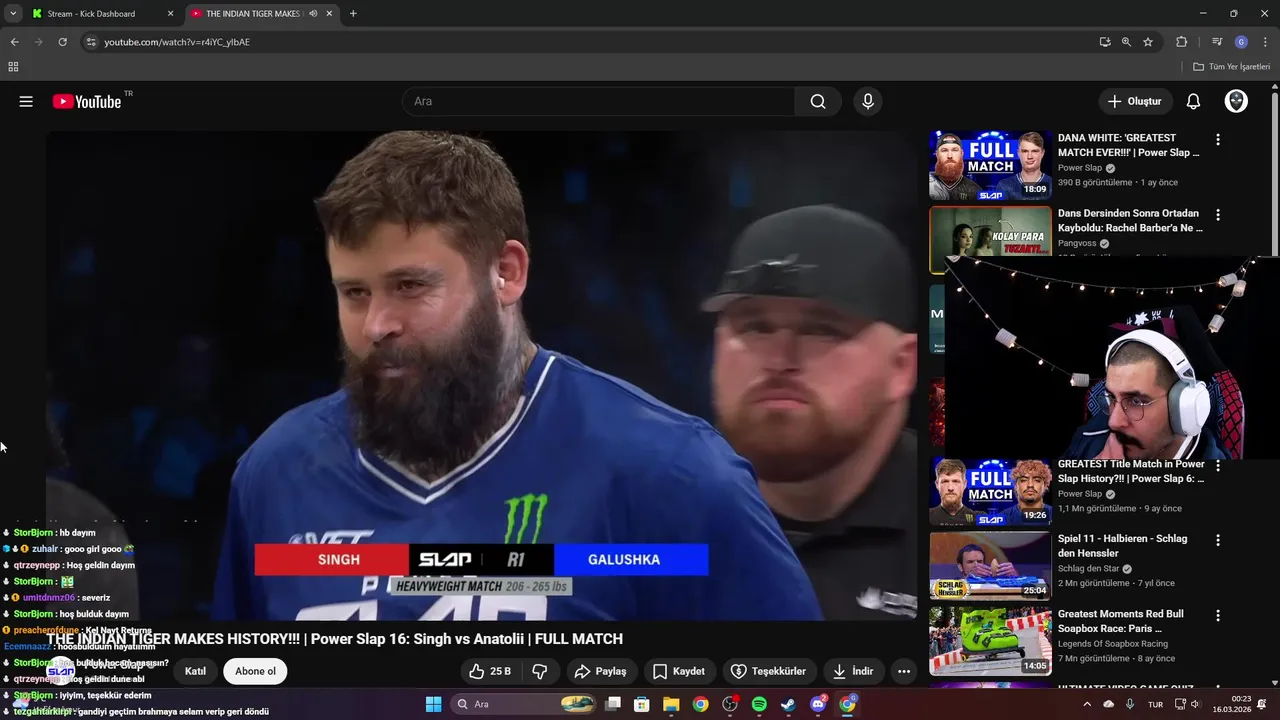View site information icon in address bar
Viewport: 1280px width, 720px height.
click(91, 42)
